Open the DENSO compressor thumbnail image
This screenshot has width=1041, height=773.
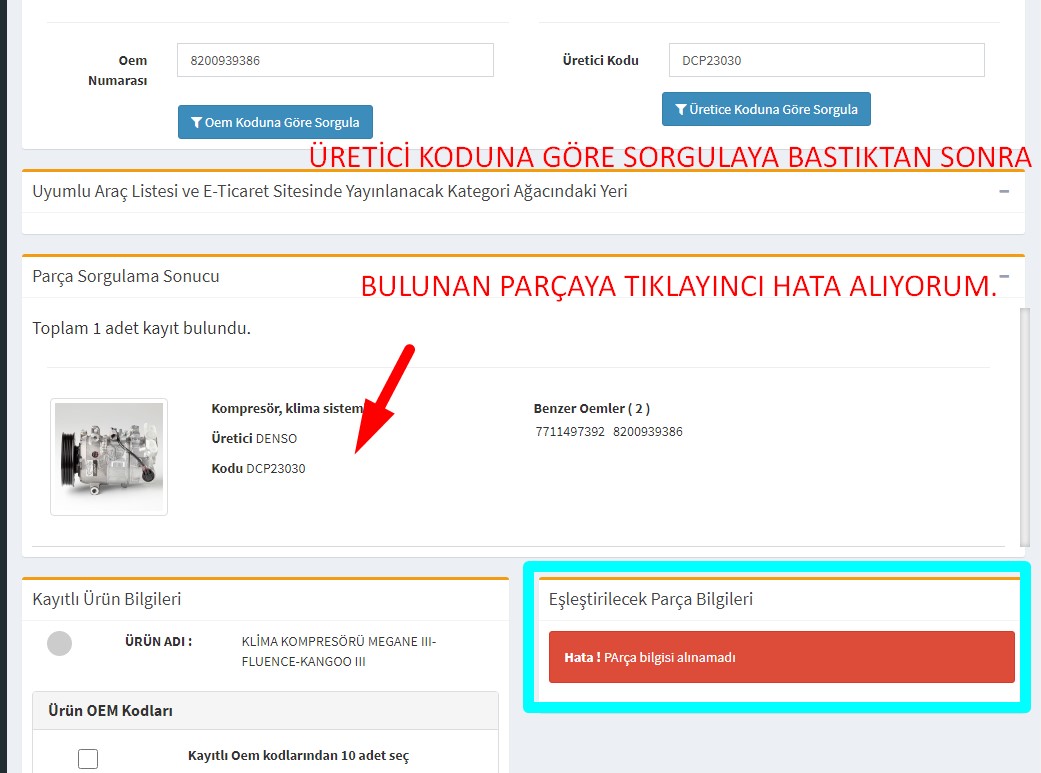(x=109, y=457)
